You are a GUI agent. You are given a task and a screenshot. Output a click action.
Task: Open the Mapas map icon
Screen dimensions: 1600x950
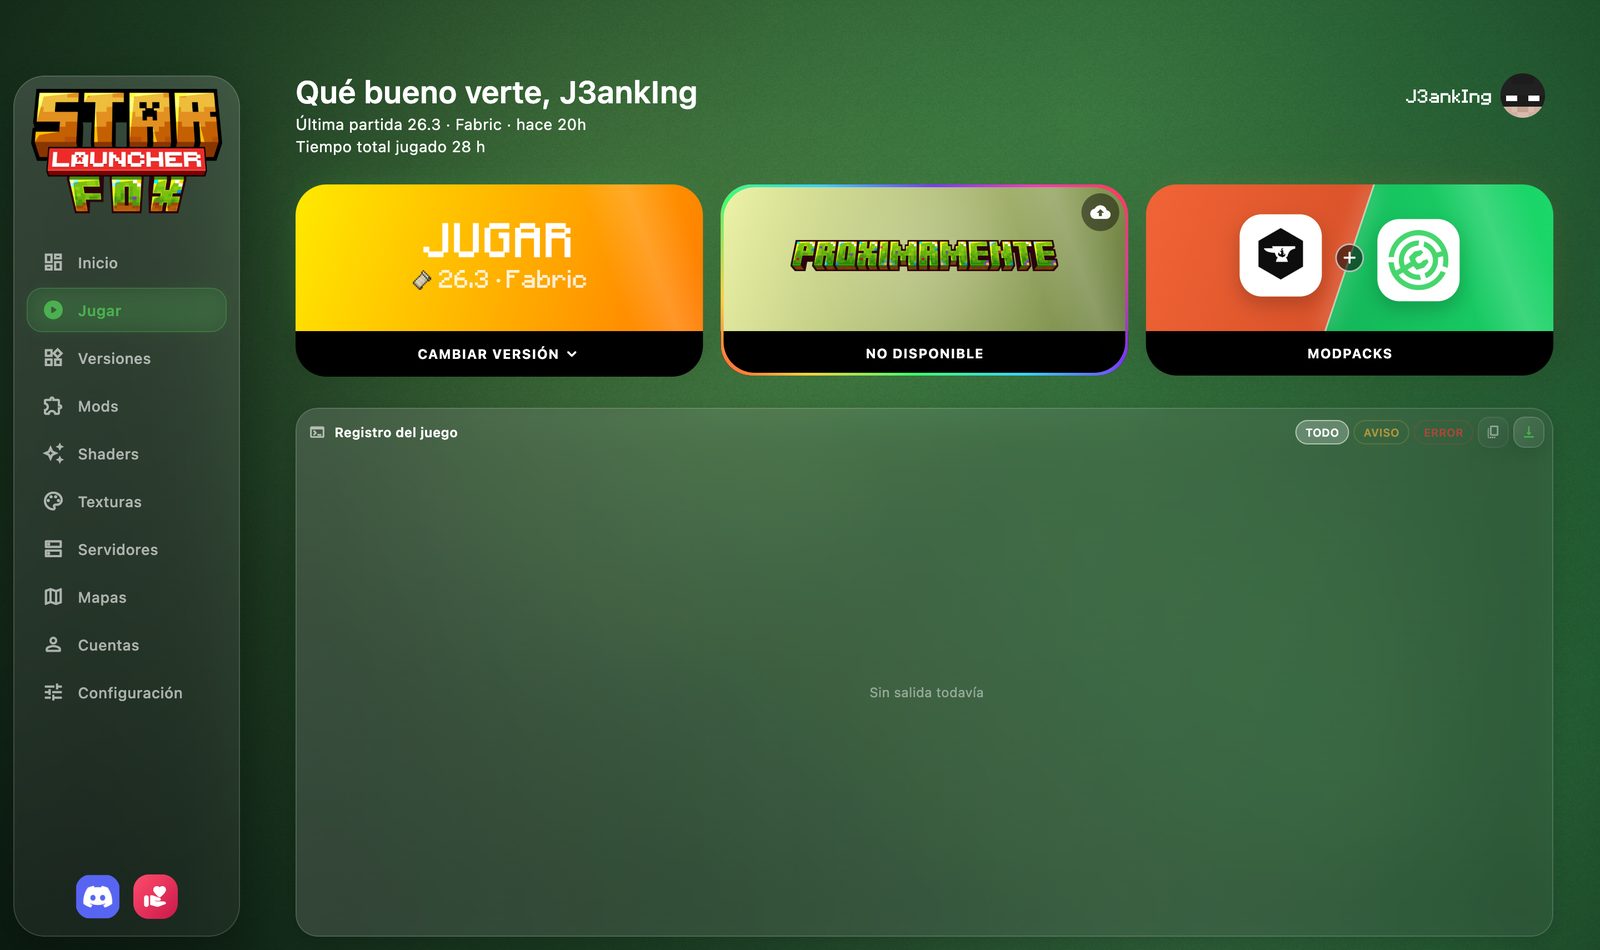point(53,597)
